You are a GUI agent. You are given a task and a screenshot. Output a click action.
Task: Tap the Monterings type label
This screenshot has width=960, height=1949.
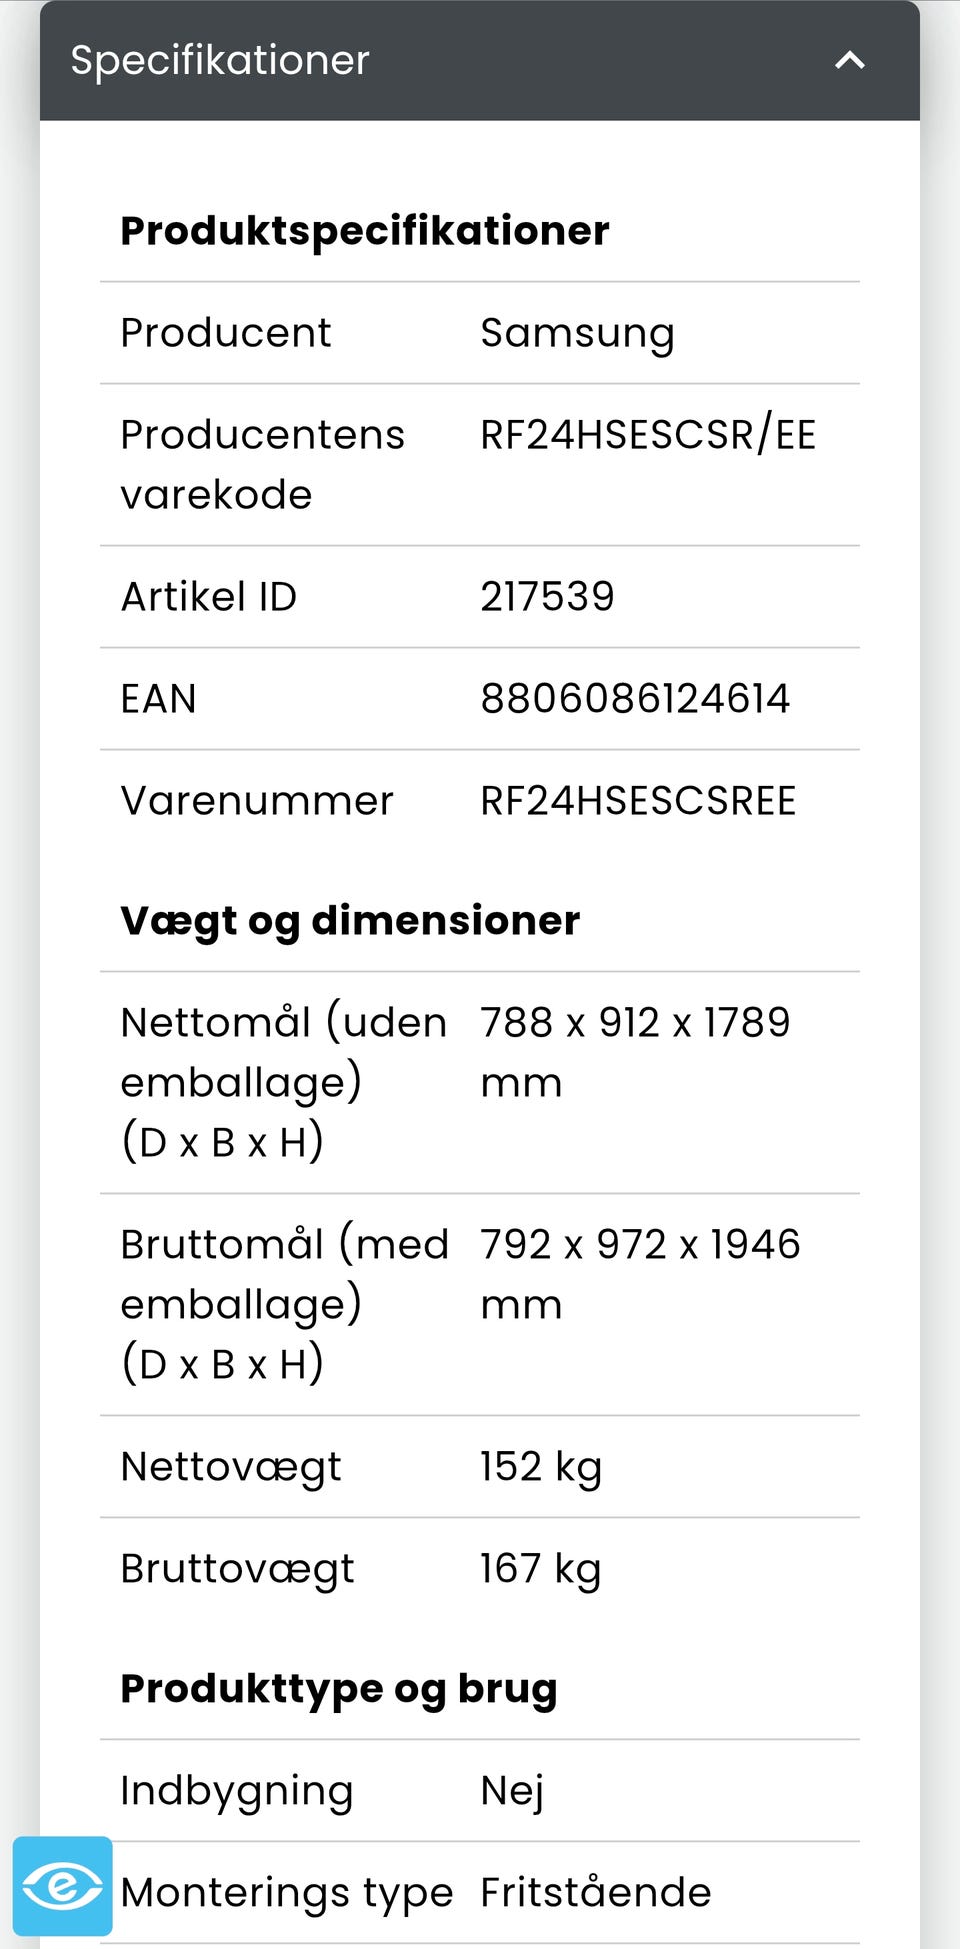[287, 1893]
